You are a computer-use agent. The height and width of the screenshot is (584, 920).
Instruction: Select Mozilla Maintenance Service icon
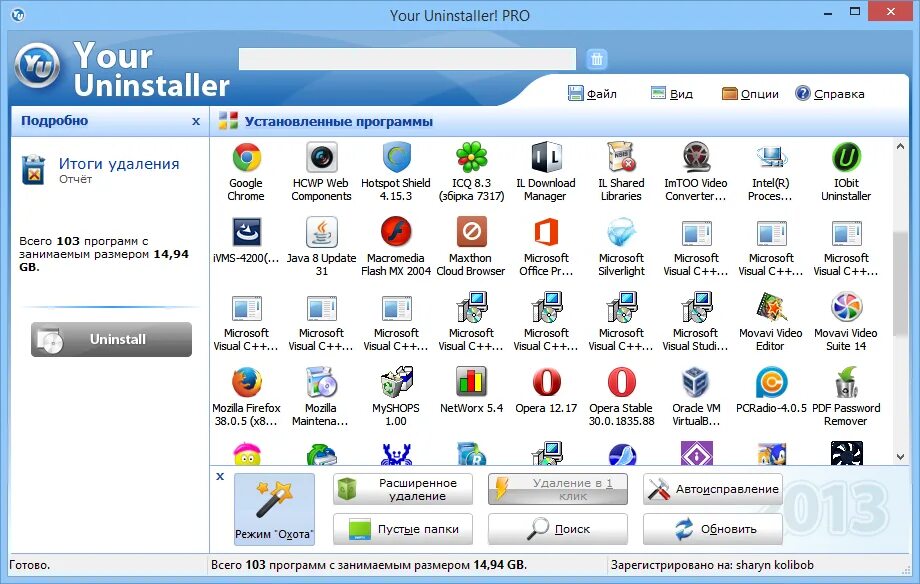(321, 383)
